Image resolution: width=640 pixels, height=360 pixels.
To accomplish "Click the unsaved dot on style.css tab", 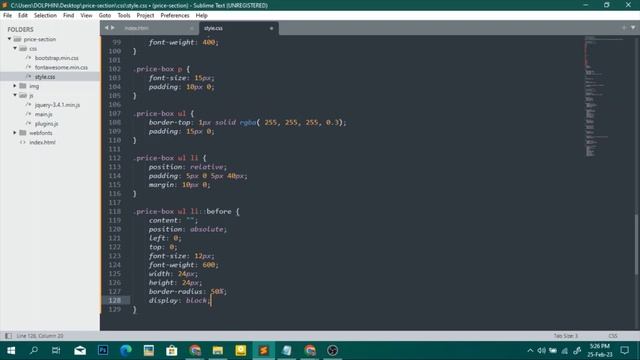I will tap(271, 28).
